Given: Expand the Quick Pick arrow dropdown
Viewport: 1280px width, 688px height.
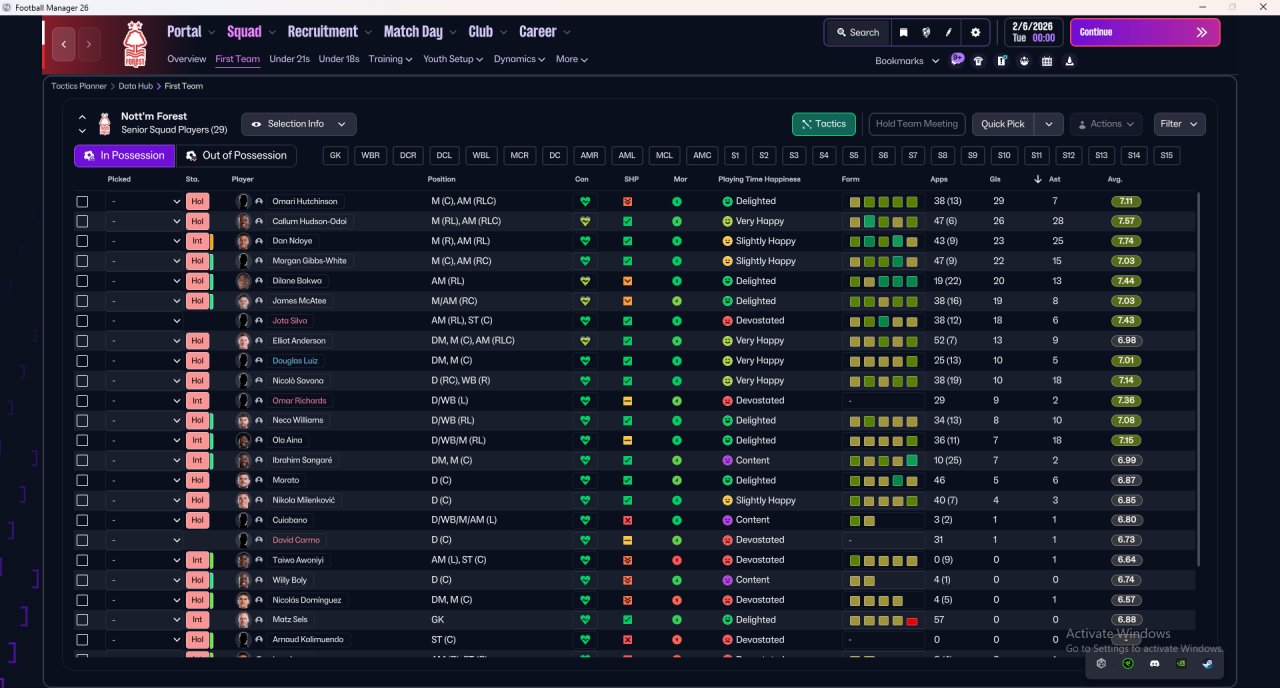Looking at the screenshot, I should (1048, 124).
